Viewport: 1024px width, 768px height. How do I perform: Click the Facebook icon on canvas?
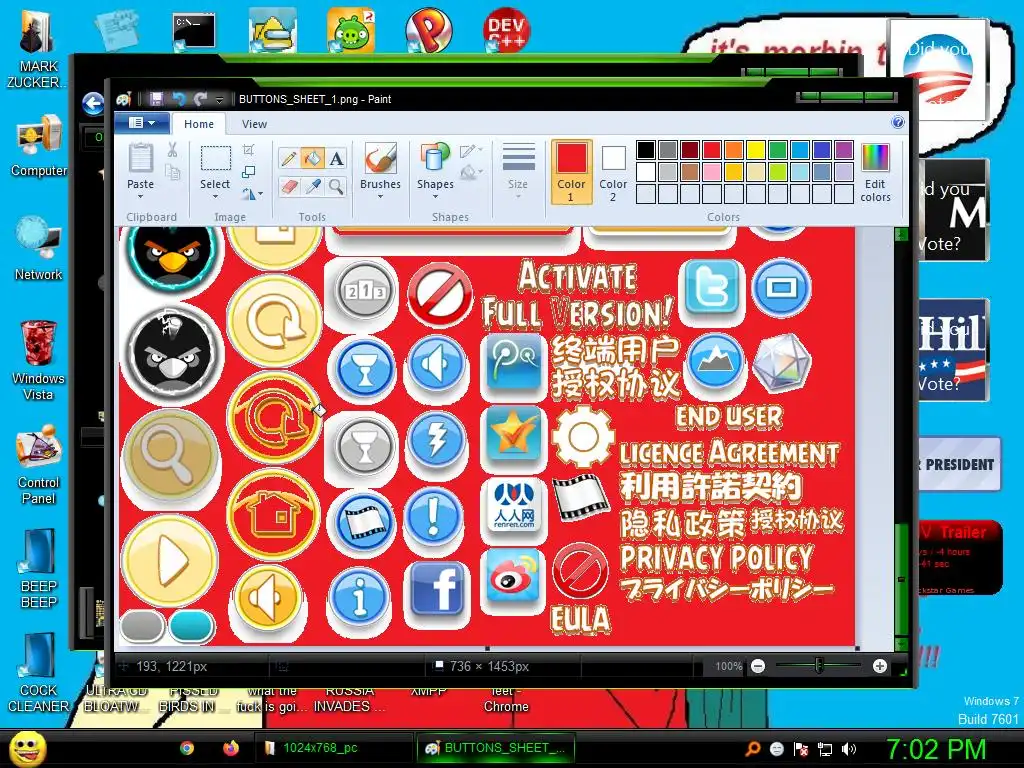coord(437,590)
